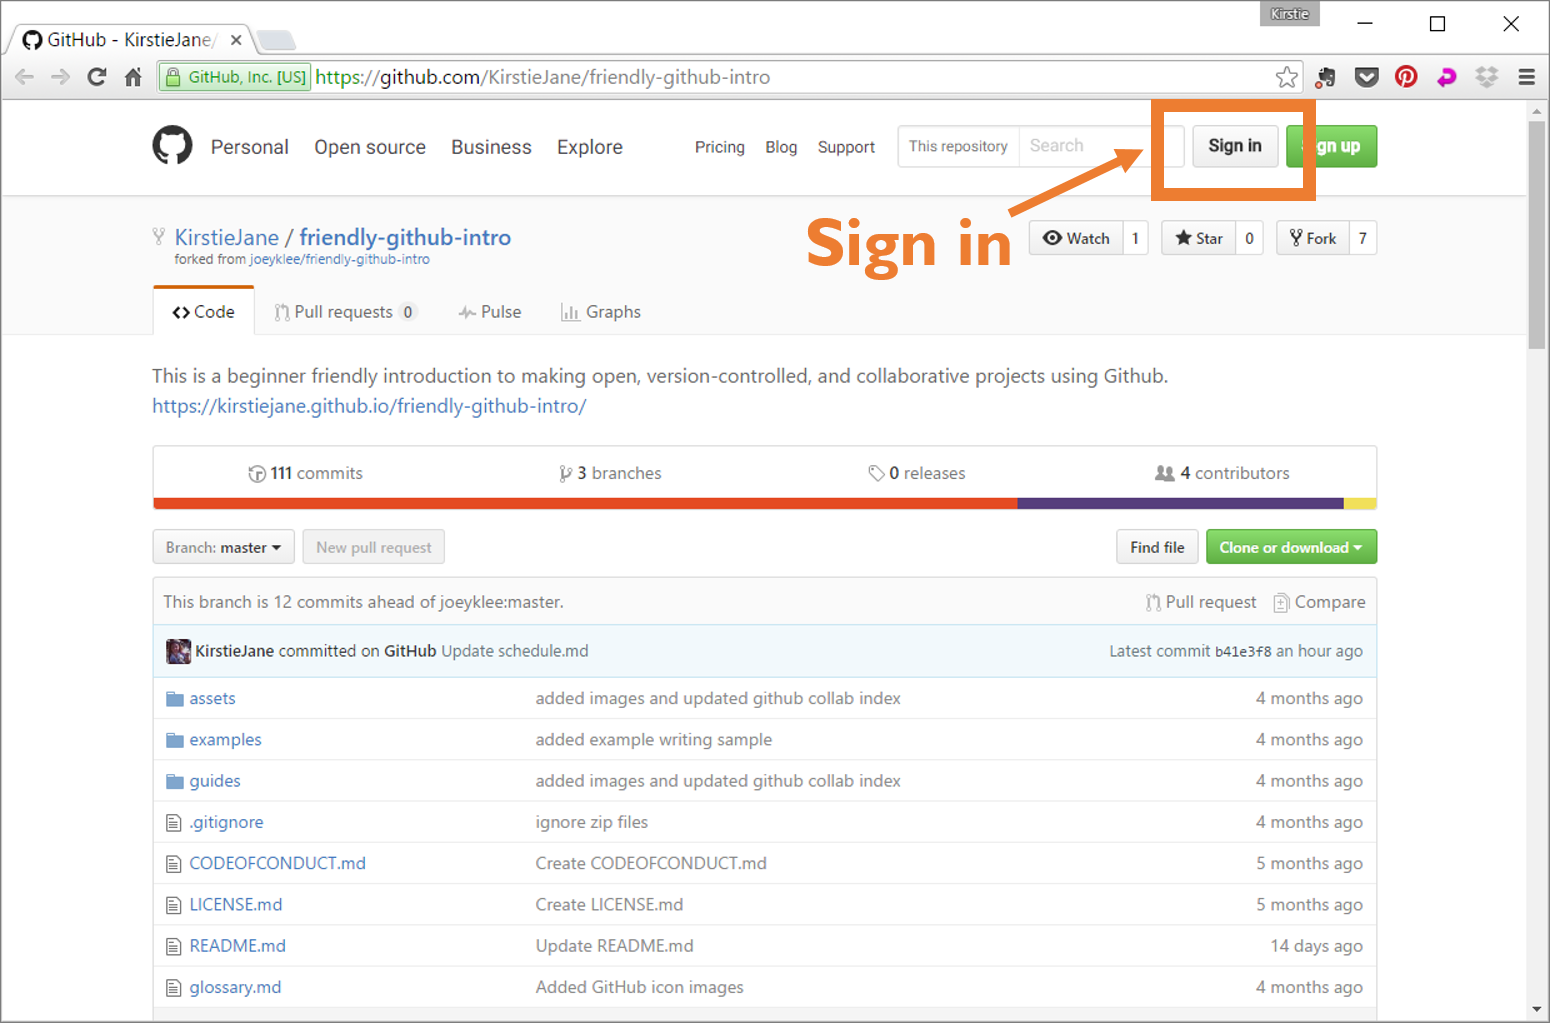Star the repository
Image resolution: width=1550 pixels, height=1023 pixels.
click(x=1198, y=238)
